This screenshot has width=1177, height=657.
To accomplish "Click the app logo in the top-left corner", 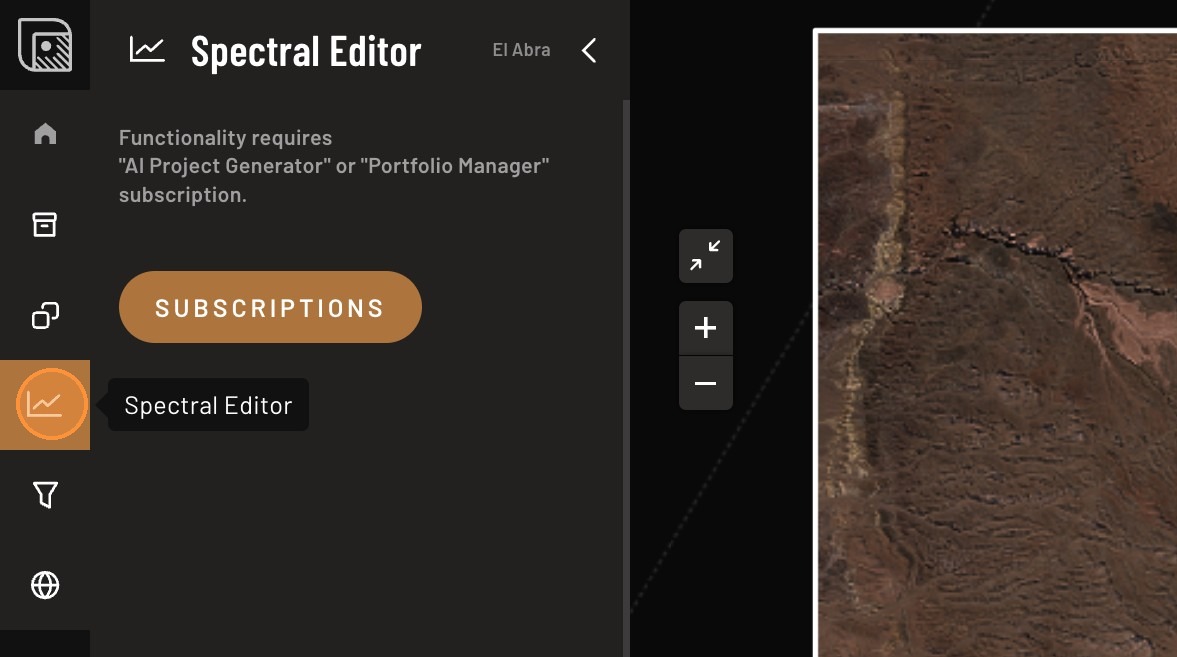I will pos(45,45).
